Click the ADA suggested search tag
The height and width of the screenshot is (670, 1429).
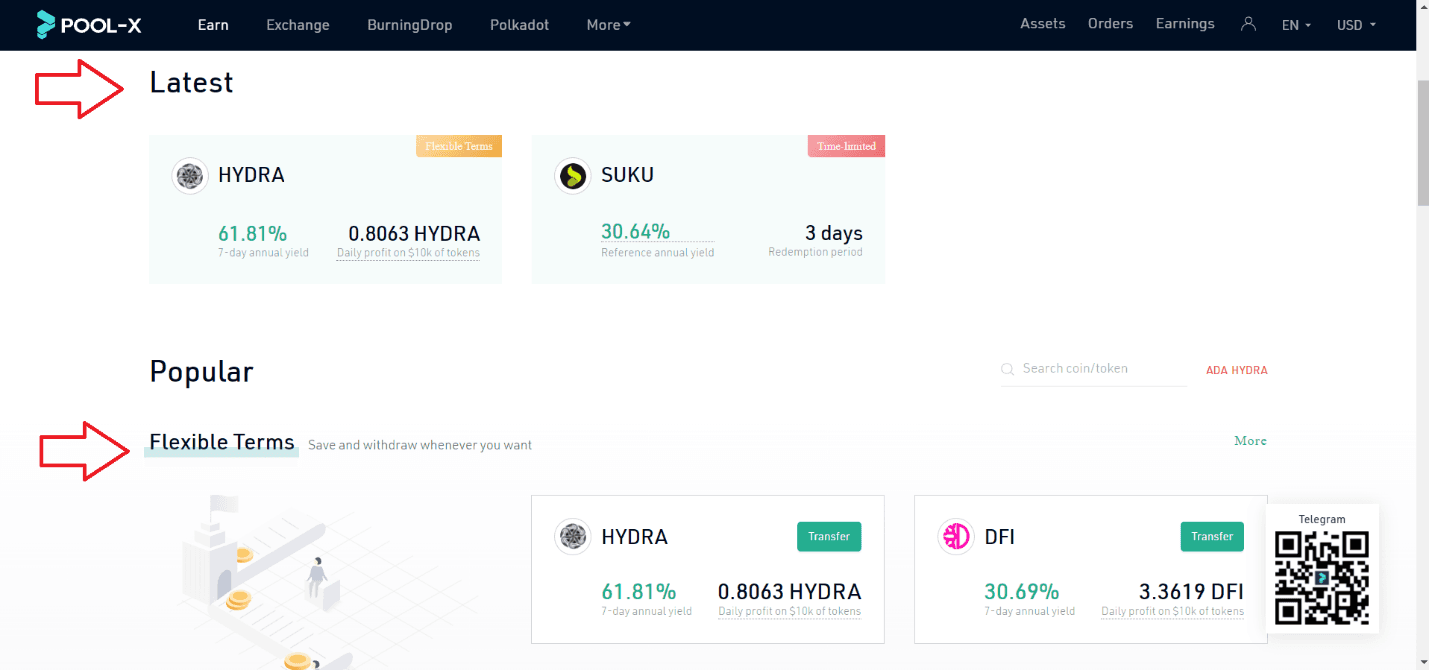(x=1216, y=370)
